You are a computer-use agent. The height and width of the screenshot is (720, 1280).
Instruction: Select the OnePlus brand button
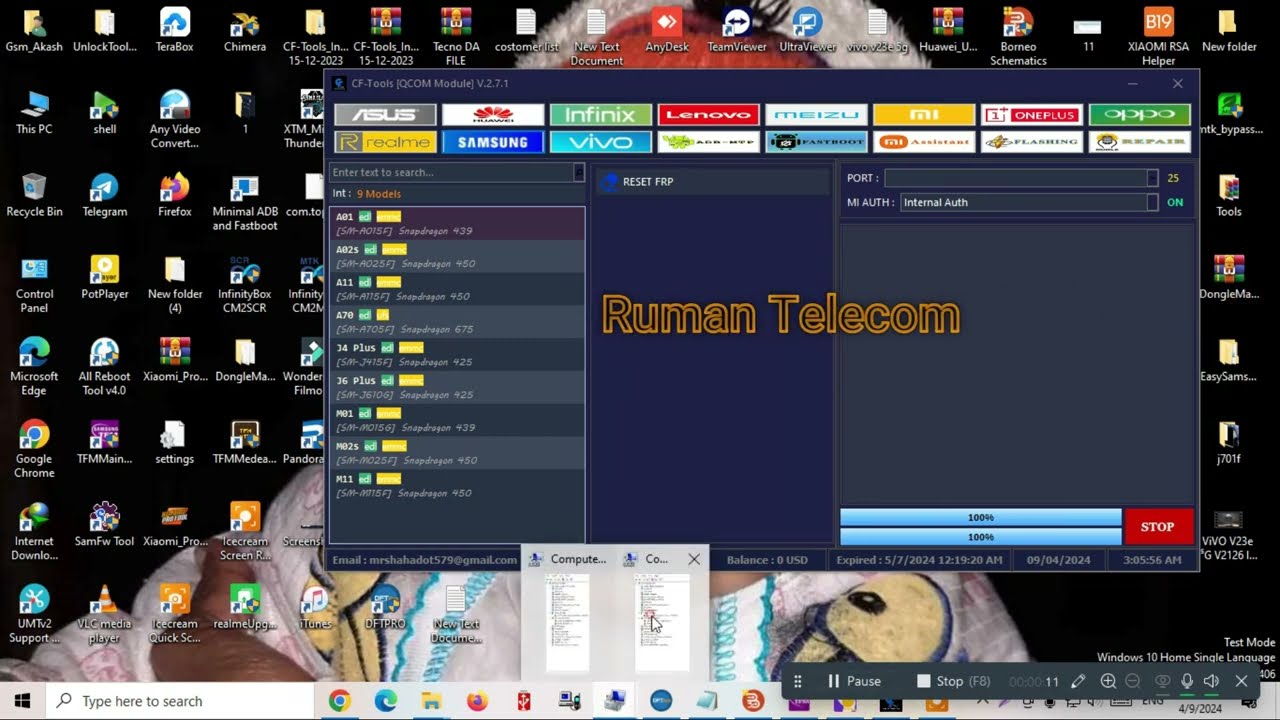1032,115
